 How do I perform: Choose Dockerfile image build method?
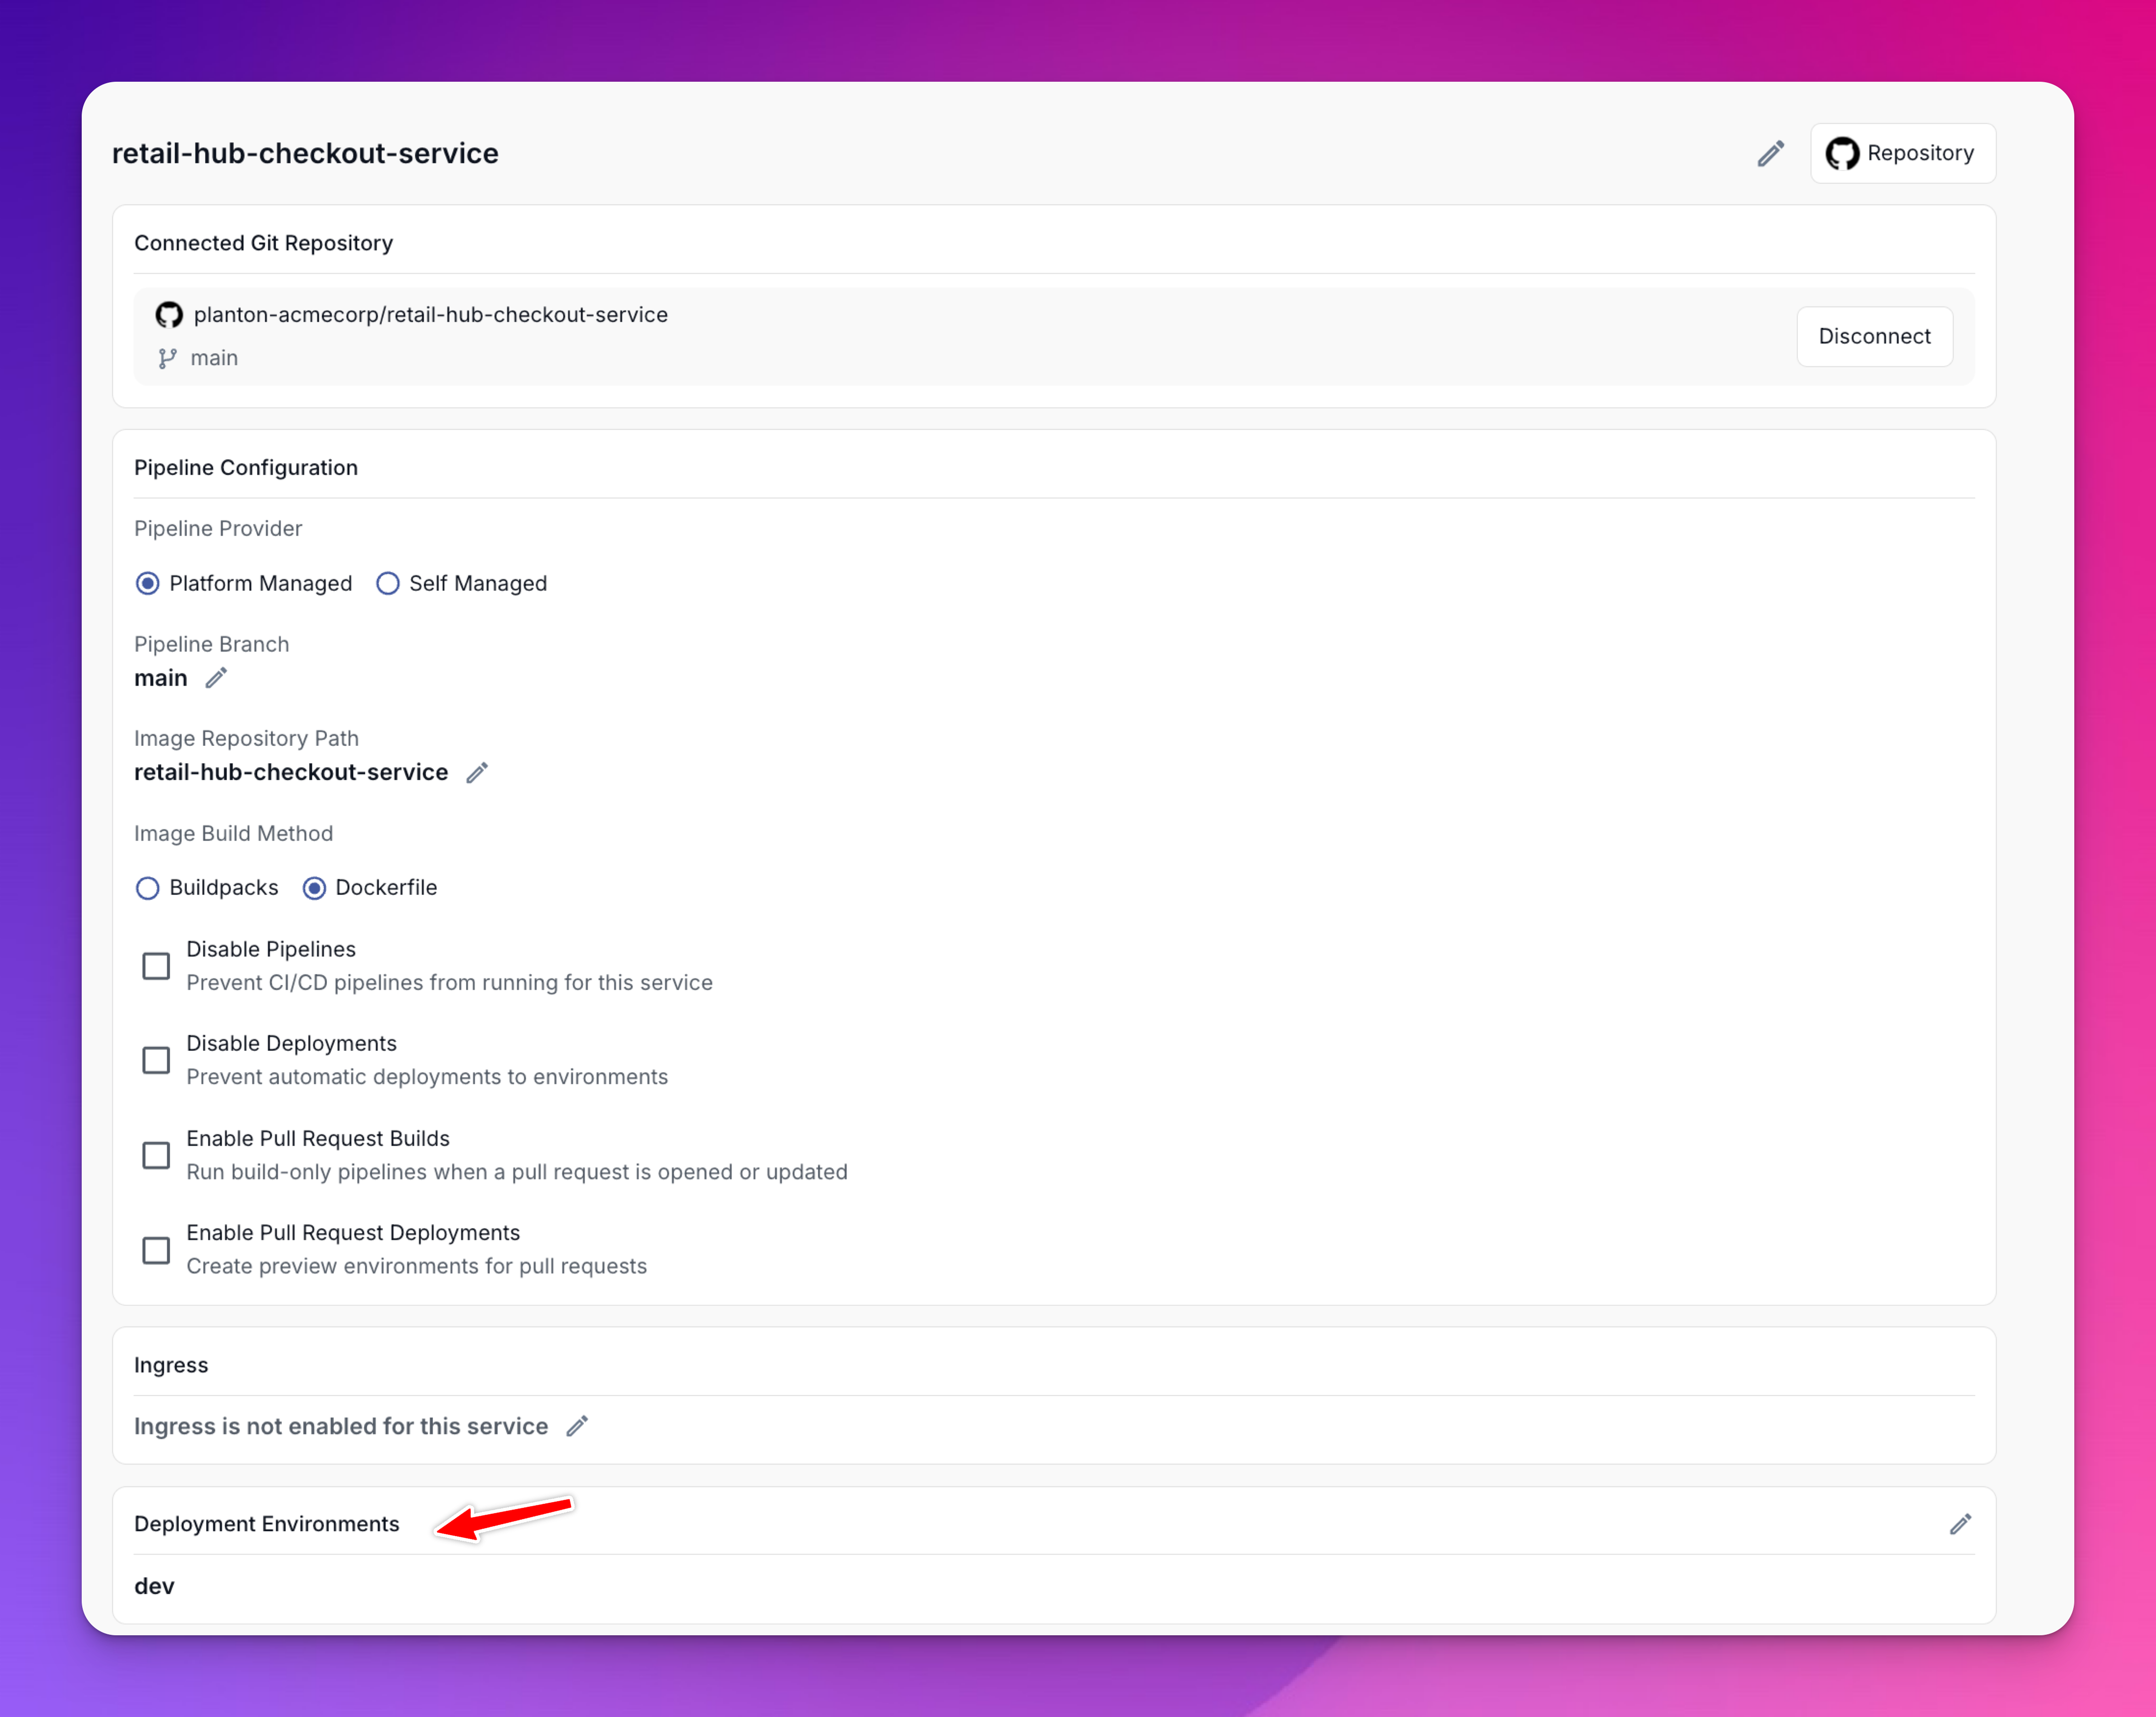pyautogui.click(x=314, y=888)
